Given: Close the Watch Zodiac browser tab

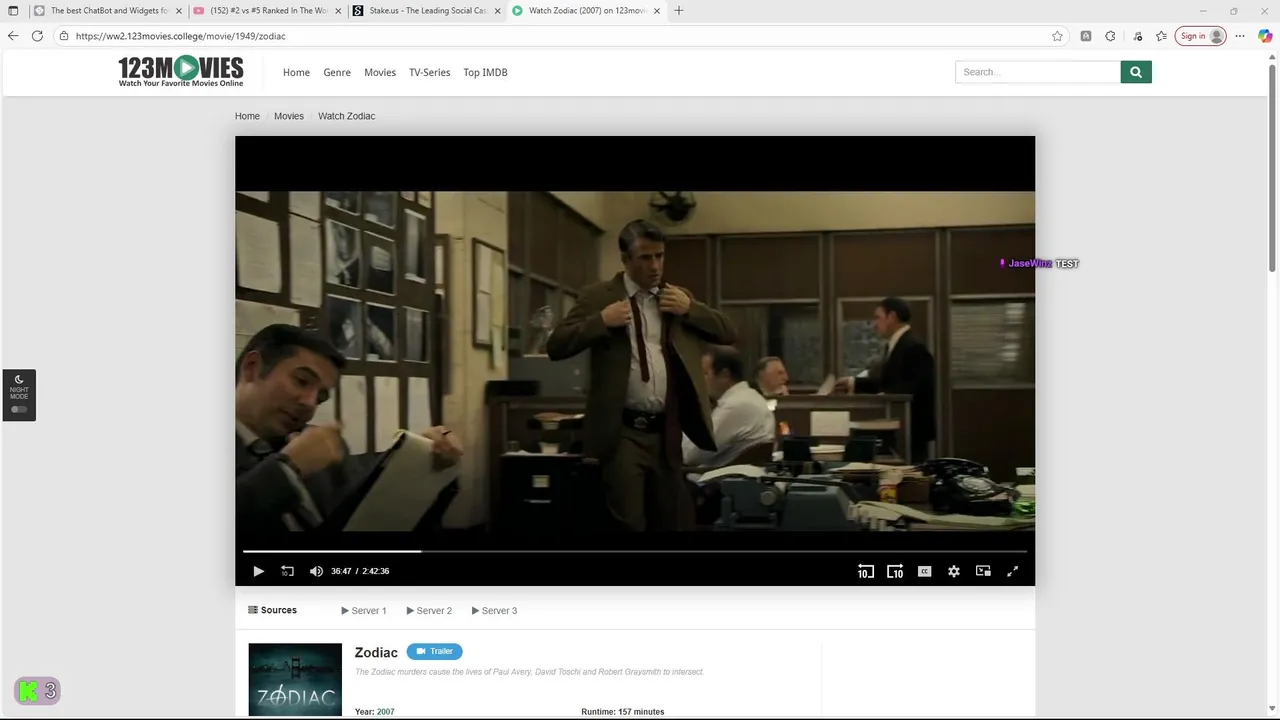Looking at the screenshot, I should click(x=656, y=11).
